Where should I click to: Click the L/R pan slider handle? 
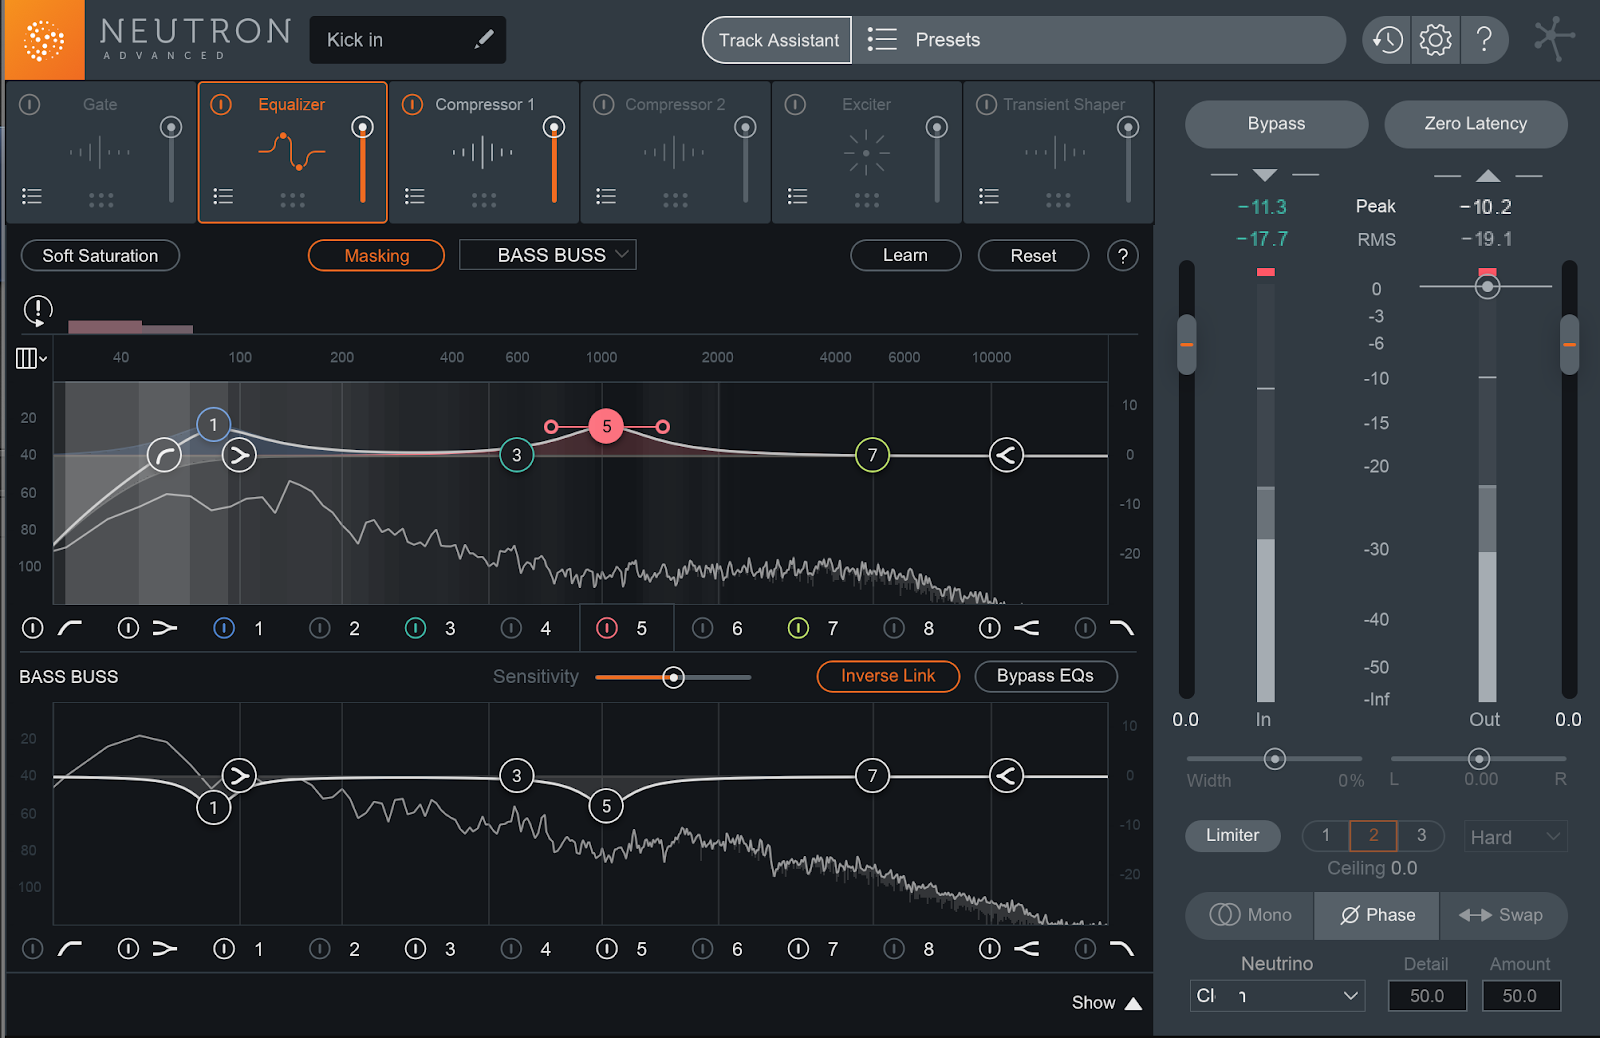(1478, 759)
